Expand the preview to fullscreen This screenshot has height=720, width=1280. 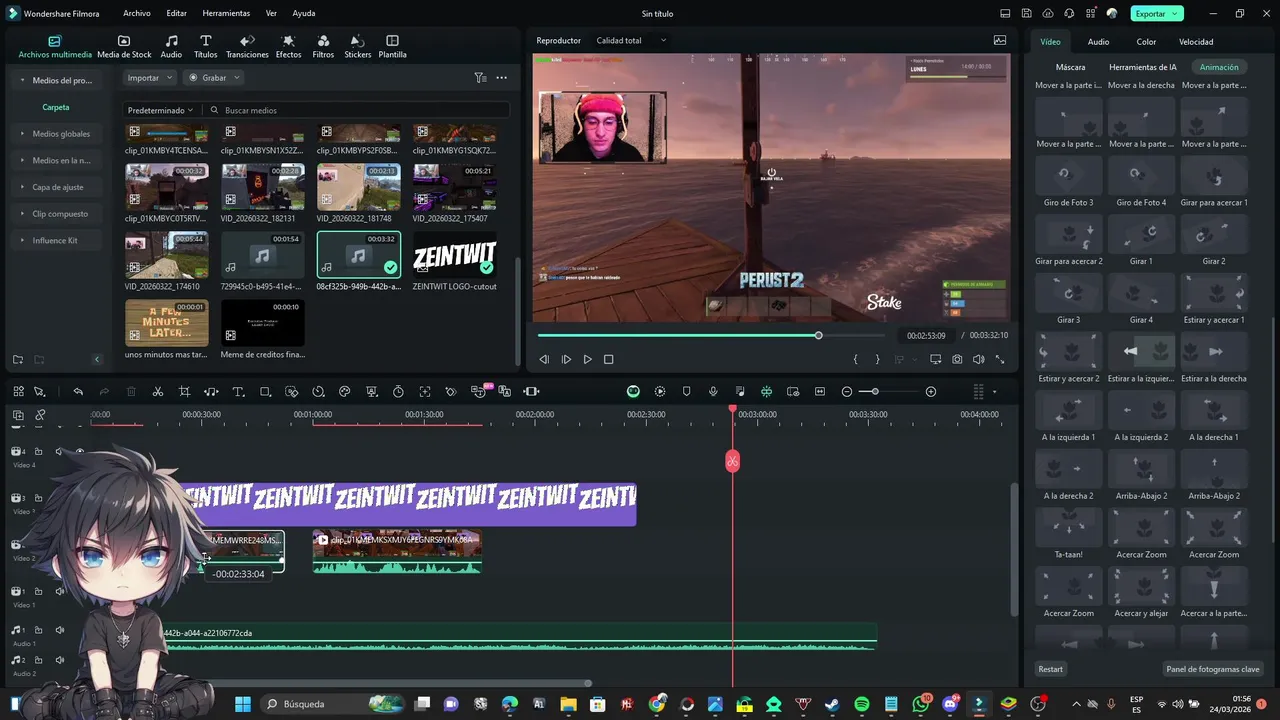point(999,359)
